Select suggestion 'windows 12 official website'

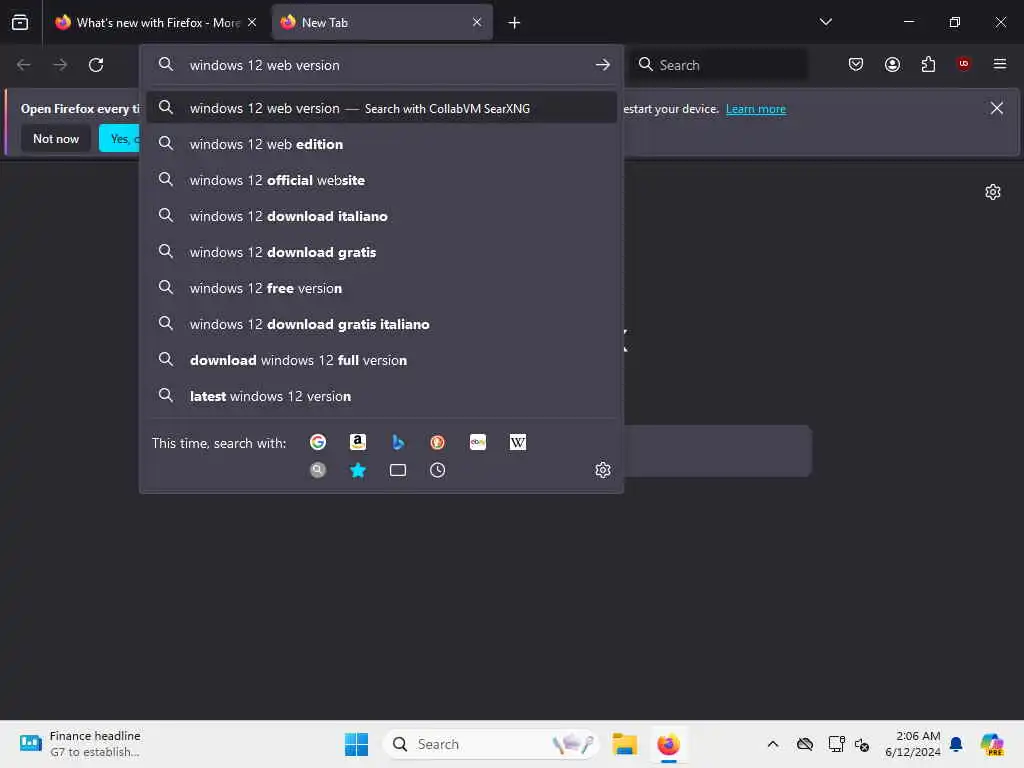pyautogui.click(x=381, y=180)
